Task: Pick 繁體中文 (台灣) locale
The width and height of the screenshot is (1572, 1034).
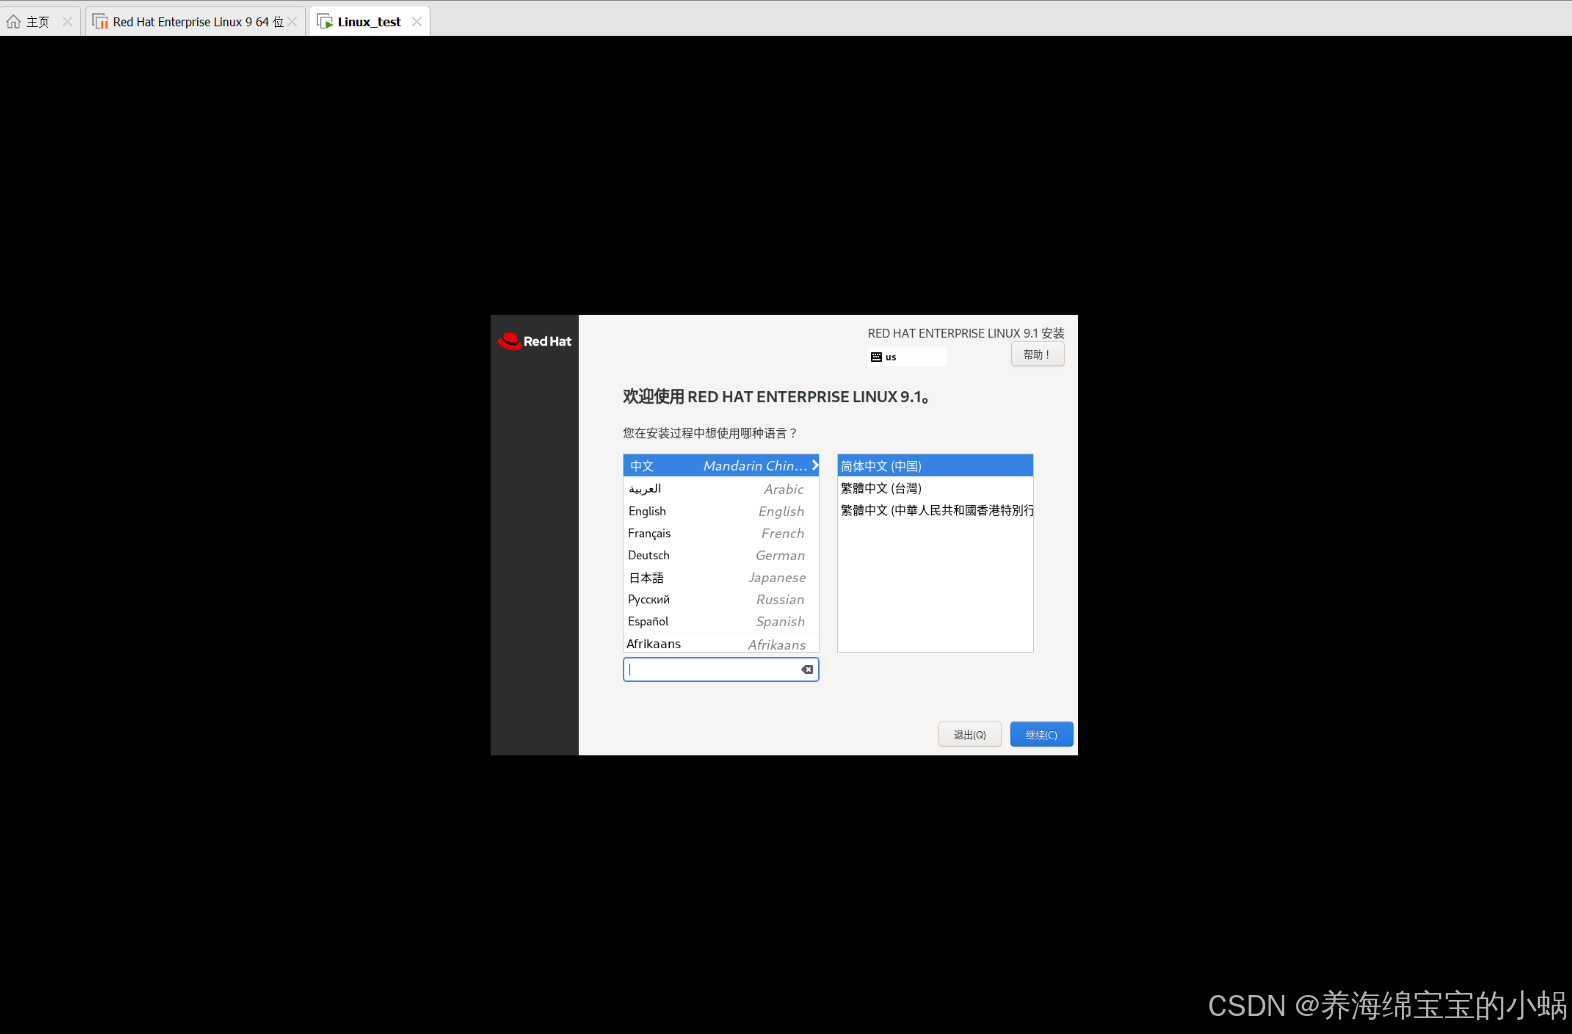Action: tap(935, 488)
